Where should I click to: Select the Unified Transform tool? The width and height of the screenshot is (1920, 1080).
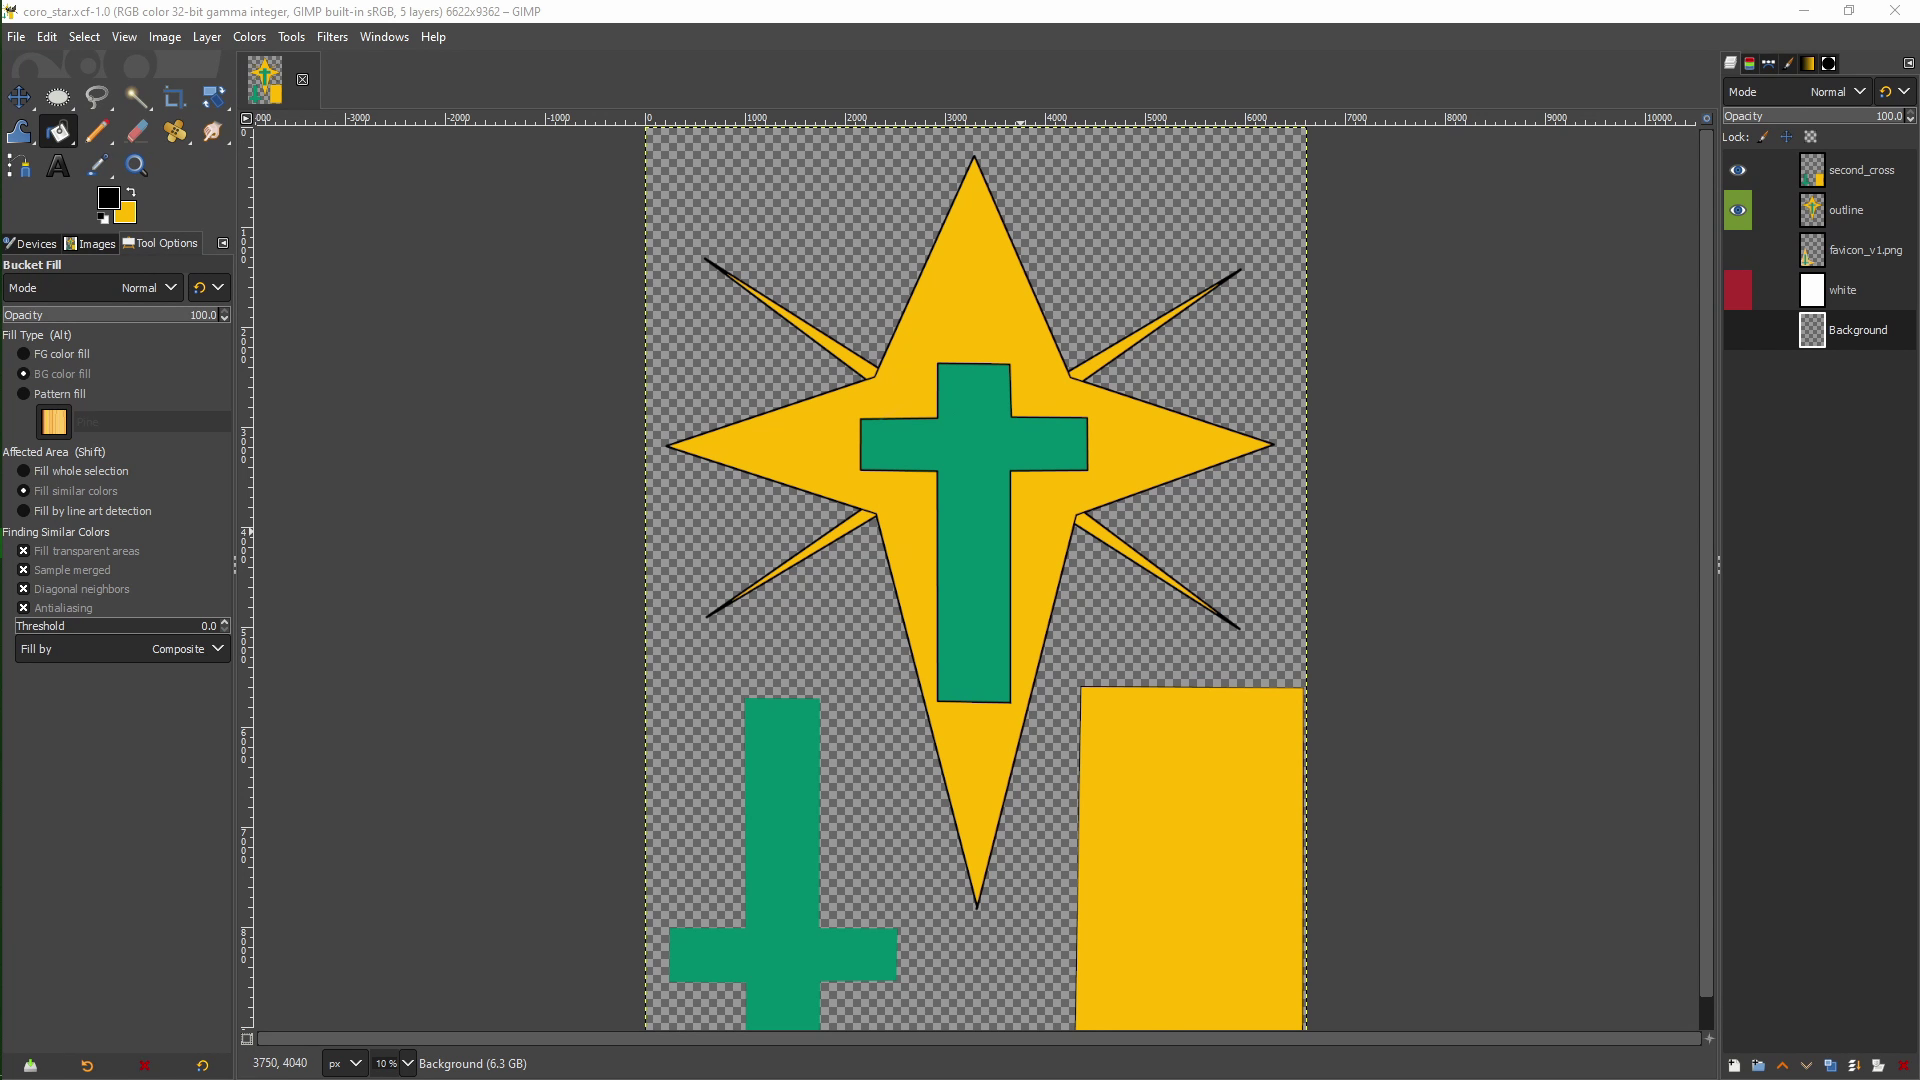pyautogui.click(x=213, y=97)
